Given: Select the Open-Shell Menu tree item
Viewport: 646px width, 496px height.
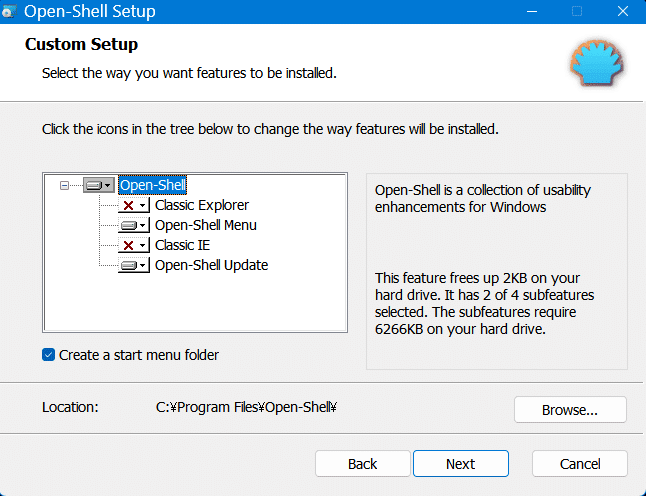Looking at the screenshot, I should pos(206,225).
